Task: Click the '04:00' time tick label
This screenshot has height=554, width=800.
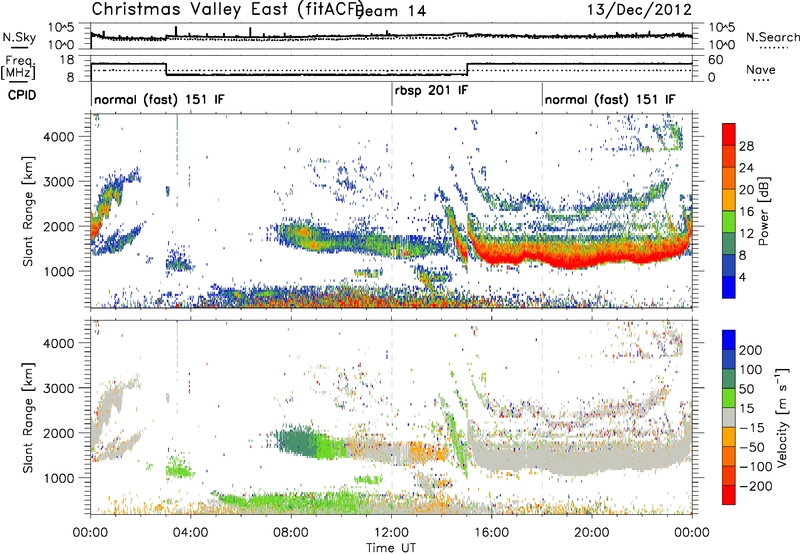Action: (190, 533)
